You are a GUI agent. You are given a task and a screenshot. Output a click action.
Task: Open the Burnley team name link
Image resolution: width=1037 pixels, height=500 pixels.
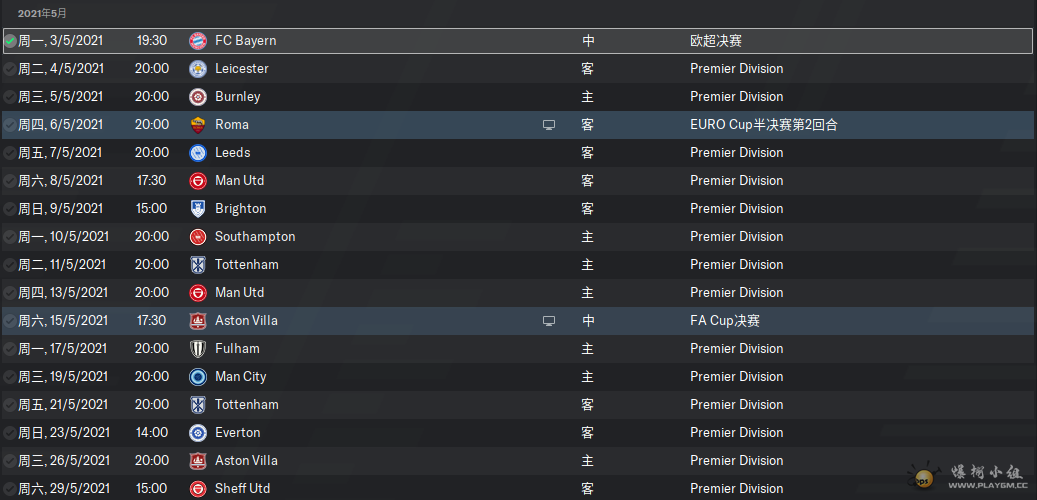237,97
